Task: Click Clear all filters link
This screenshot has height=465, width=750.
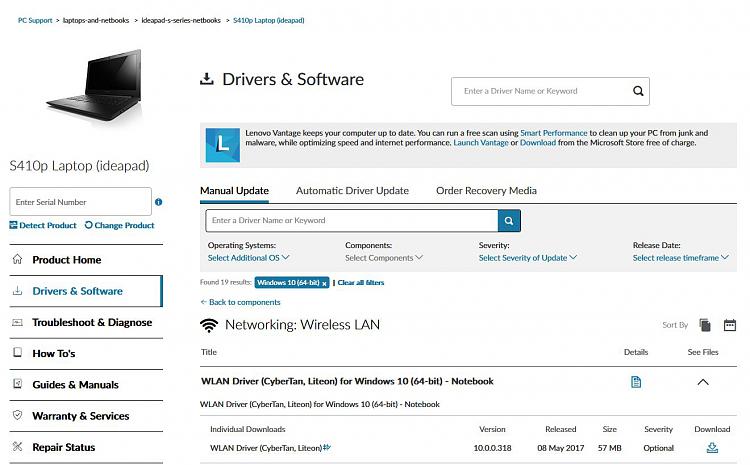Action: pos(361,283)
